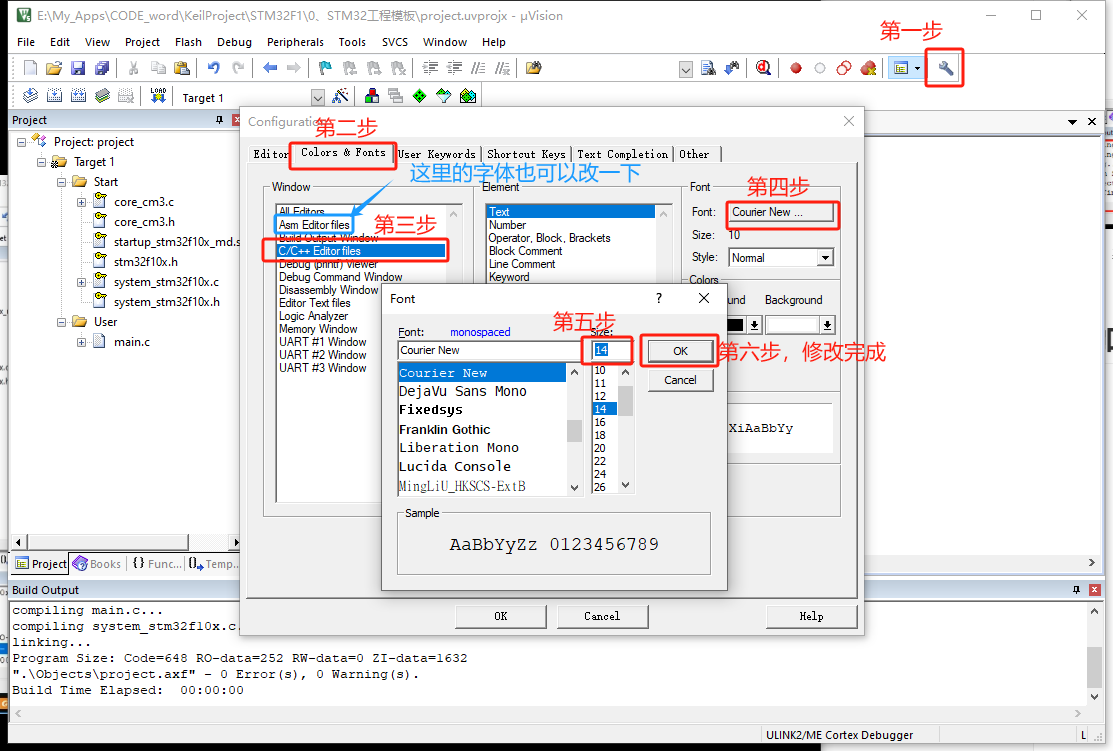The height and width of the screenshot is (751, 1113).
Task: Click OK at bottom of Configuration dialog
Action: pyautogui.click(x=500, y=616)
